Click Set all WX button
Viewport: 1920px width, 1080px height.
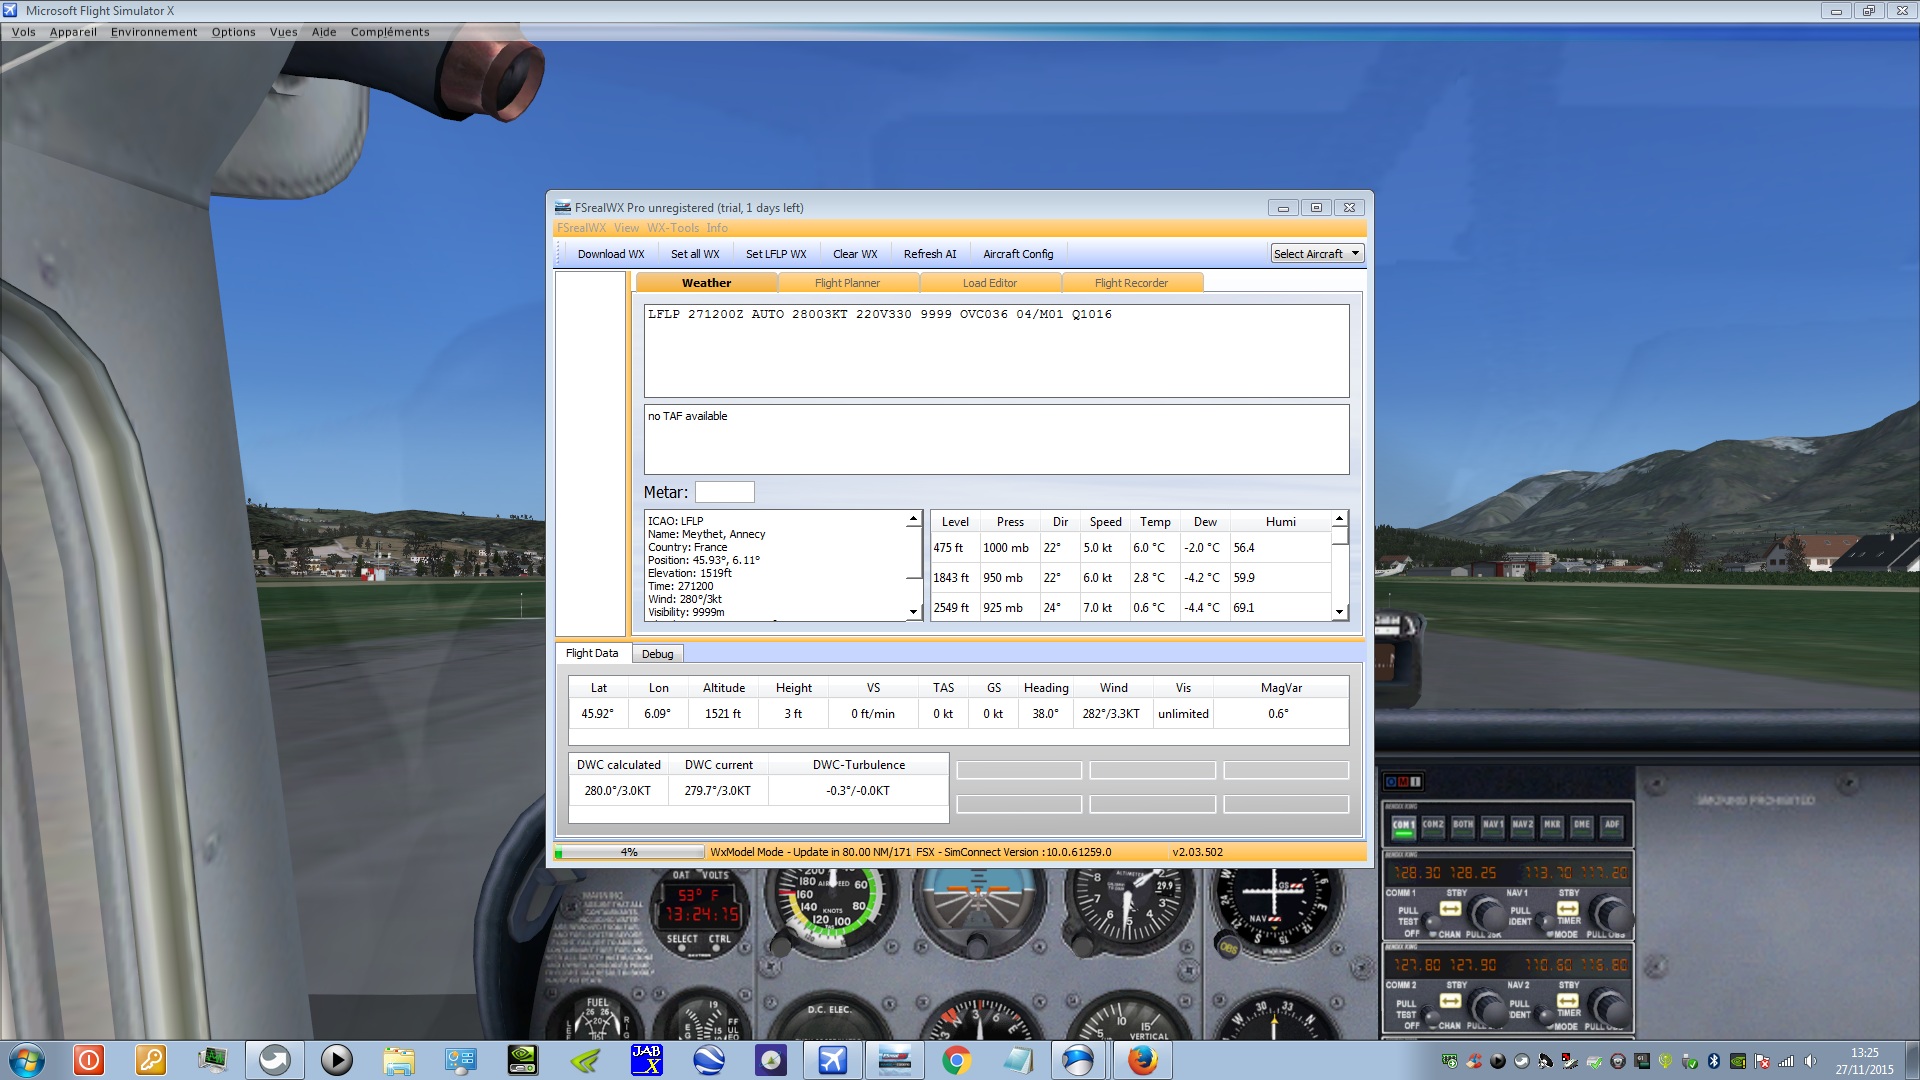pos(695,254)
